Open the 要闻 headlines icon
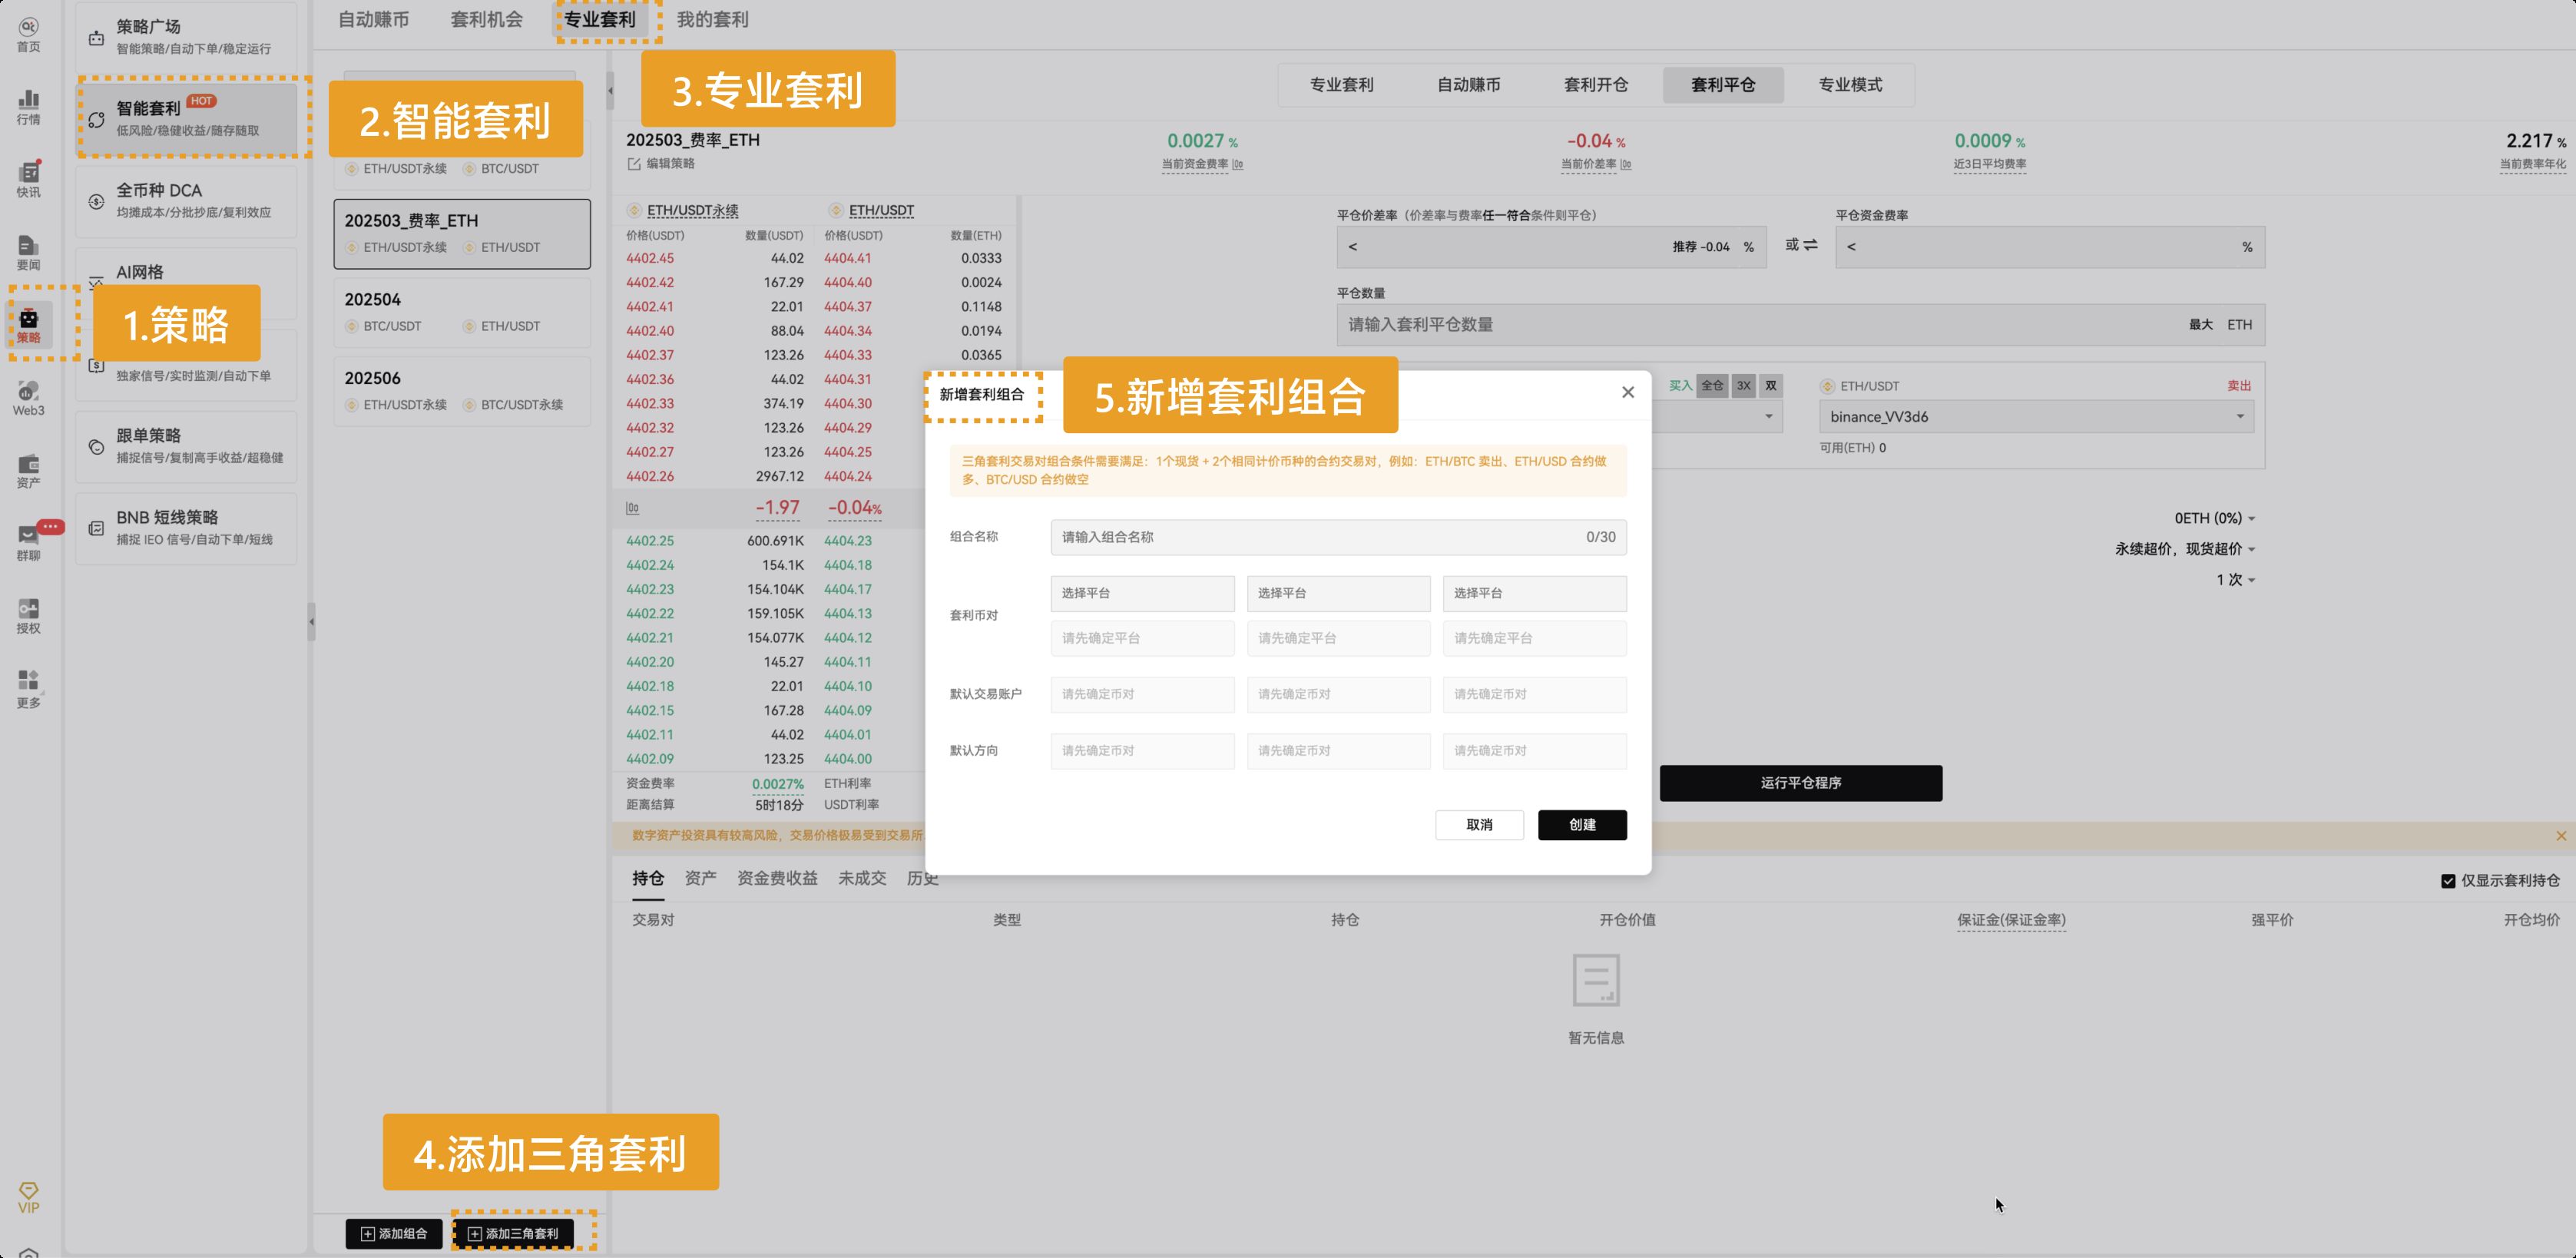The width and height of the screenshot is (2576, 1258). [28, 253]
